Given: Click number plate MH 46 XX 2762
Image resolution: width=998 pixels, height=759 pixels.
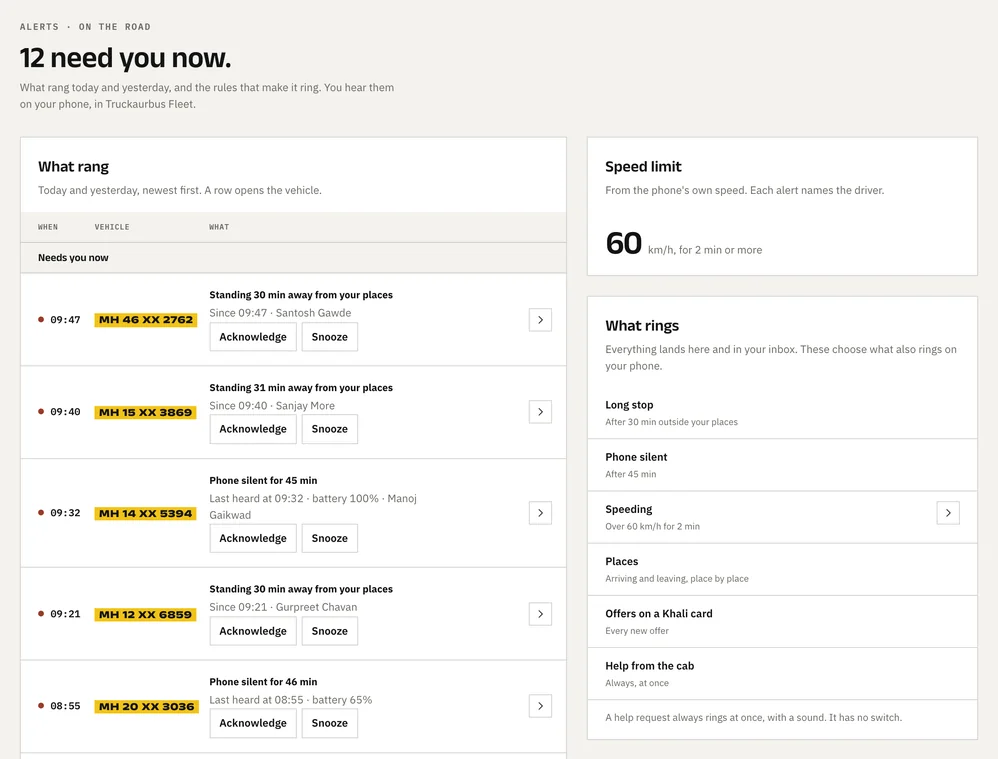Looking at the screenshot, I should [146, 320].
